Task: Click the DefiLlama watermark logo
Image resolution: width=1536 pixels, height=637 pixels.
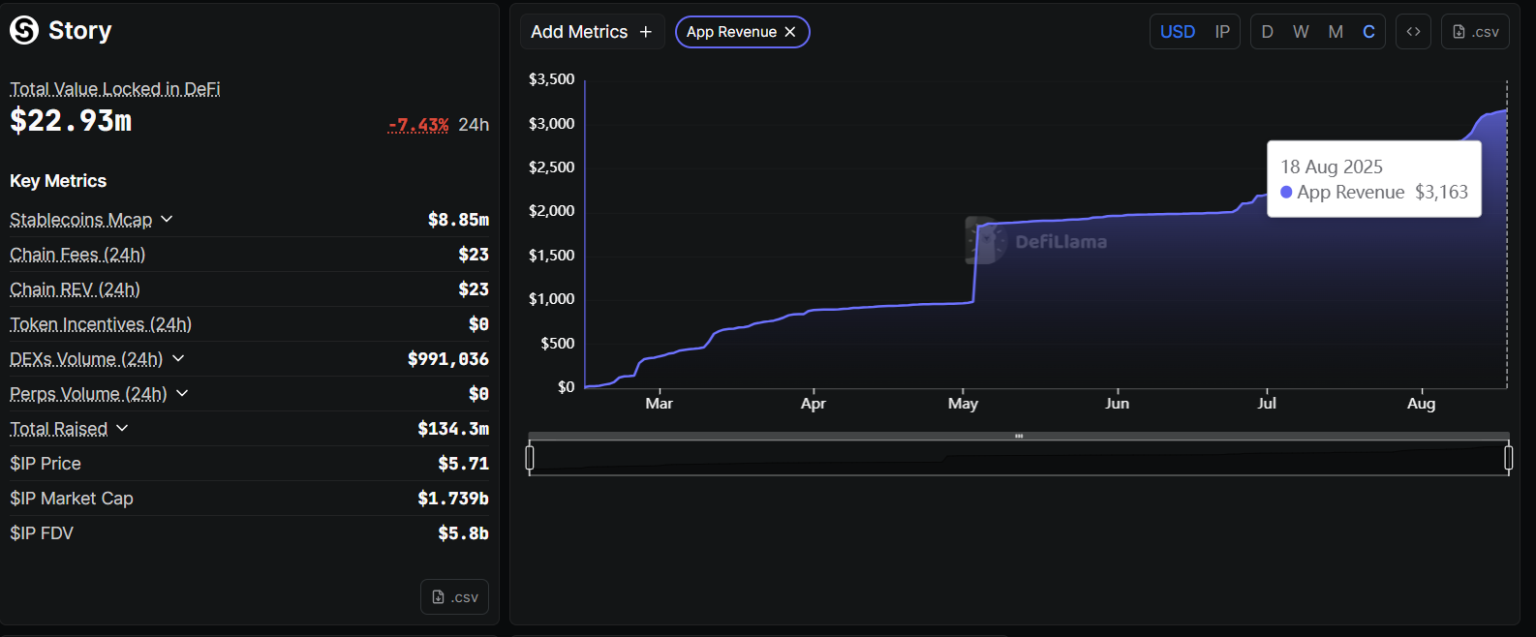Action: click(1036, 241)
